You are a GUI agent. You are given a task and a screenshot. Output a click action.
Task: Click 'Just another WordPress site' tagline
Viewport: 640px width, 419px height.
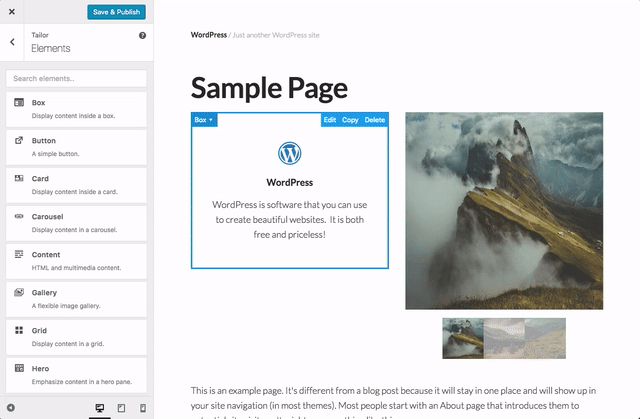click(276, 35)
